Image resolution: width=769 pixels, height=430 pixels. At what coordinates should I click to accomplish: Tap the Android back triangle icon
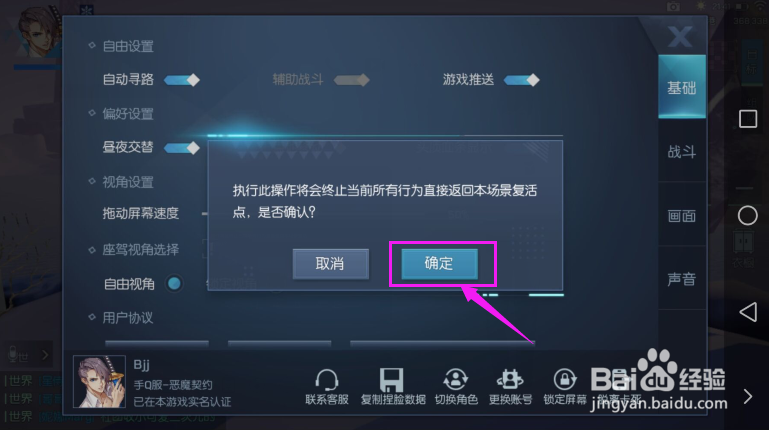(748, 312)
